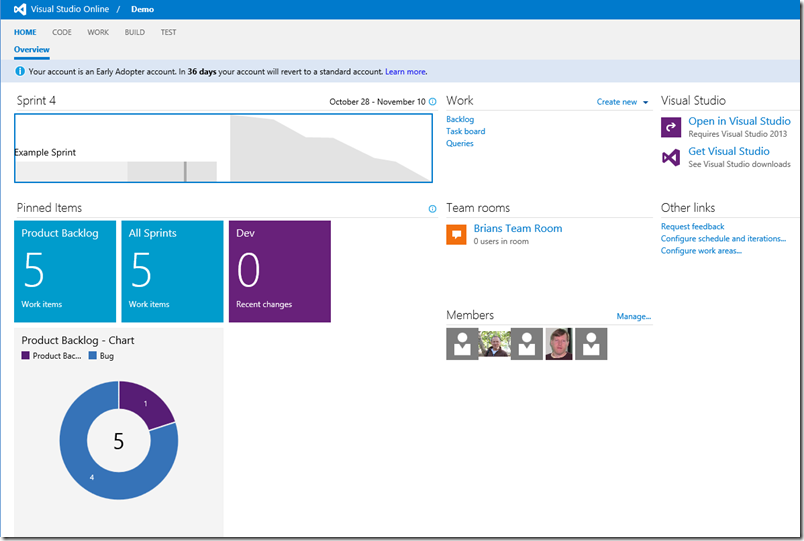This screenshot has height=541, width=804.
Task: Click the orange team room chat icon
Action: click(x=456, y=234)
